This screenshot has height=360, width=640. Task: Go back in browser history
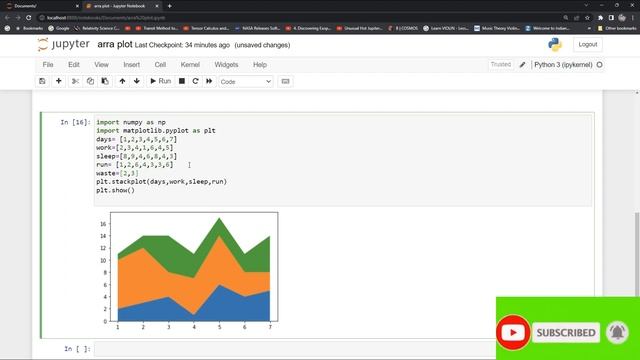click(x=7, y=18)
